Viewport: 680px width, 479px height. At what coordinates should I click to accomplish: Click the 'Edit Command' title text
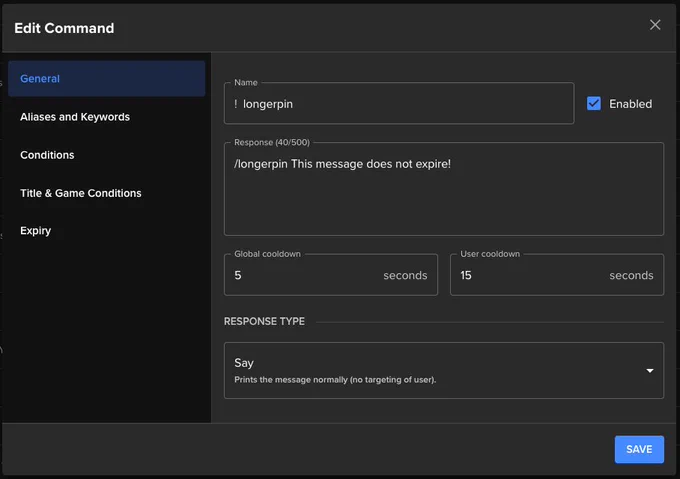pos(64,28)
